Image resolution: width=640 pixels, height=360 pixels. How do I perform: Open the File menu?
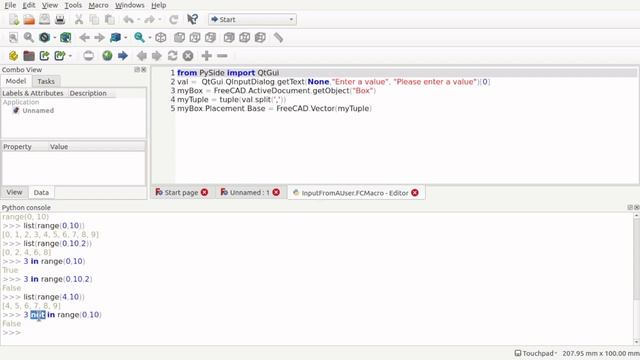10,5
